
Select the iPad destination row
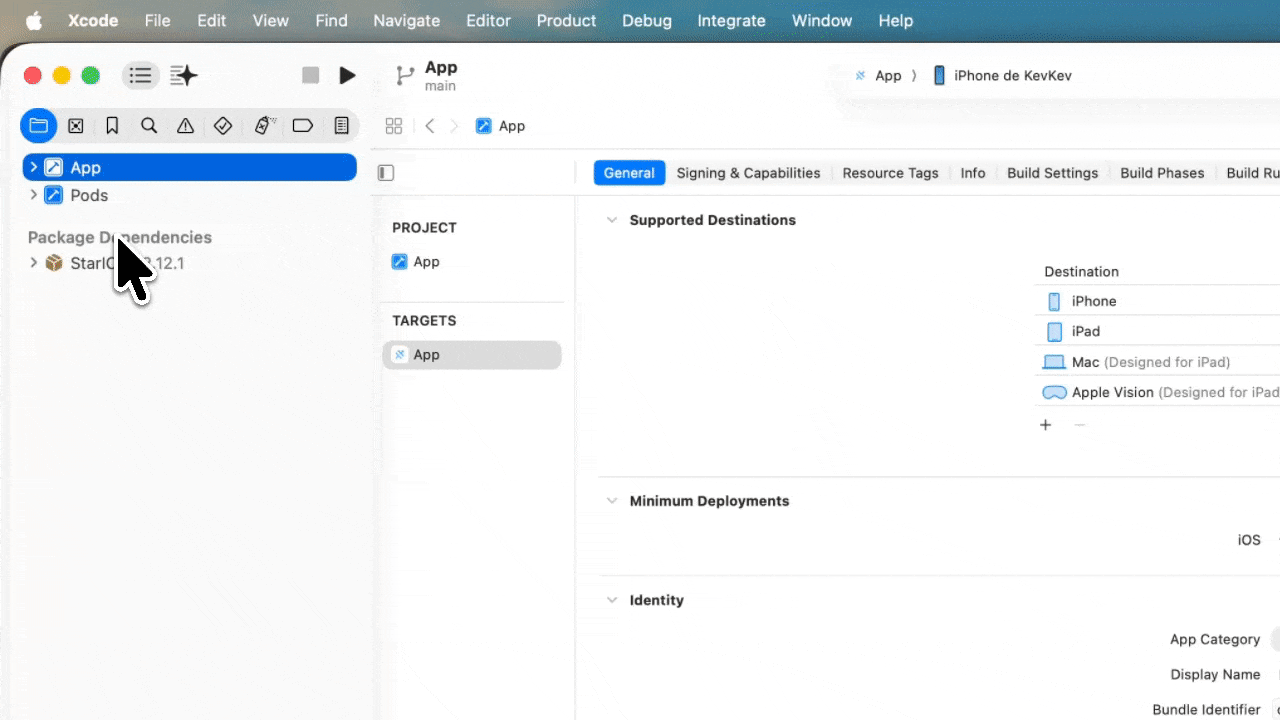click(1157, 331)
